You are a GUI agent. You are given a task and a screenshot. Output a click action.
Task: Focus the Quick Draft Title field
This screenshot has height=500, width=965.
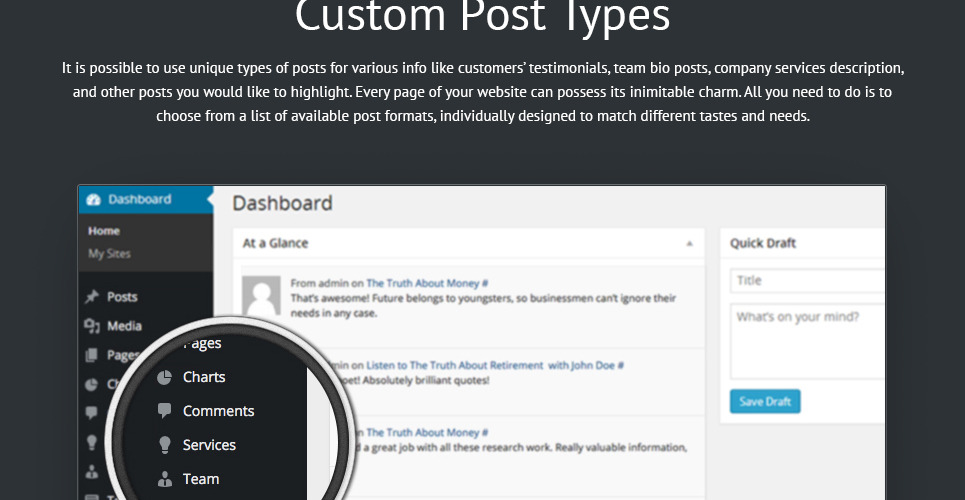[x=807, y=281]
